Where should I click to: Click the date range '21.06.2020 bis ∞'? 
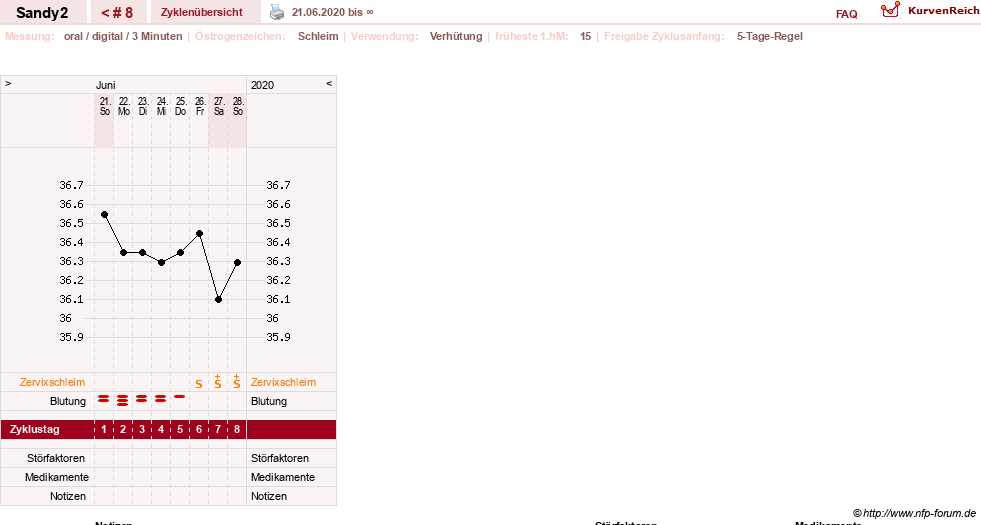coord(332,12)
